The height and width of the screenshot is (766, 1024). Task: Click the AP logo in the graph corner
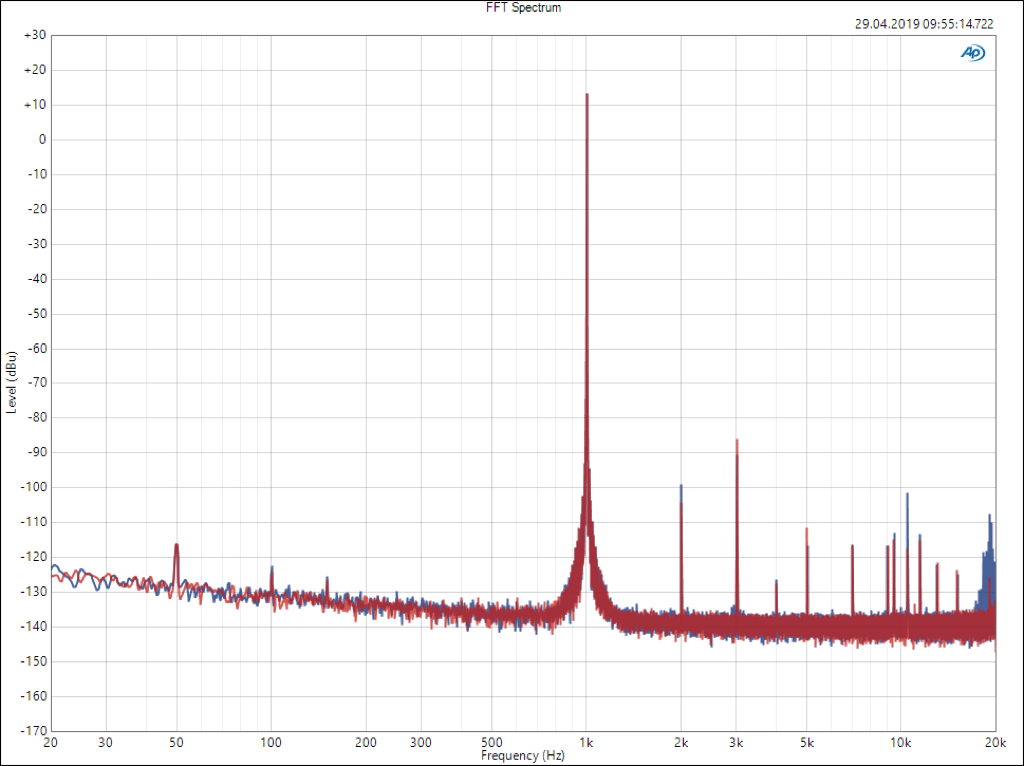click(x=971, y=53)
